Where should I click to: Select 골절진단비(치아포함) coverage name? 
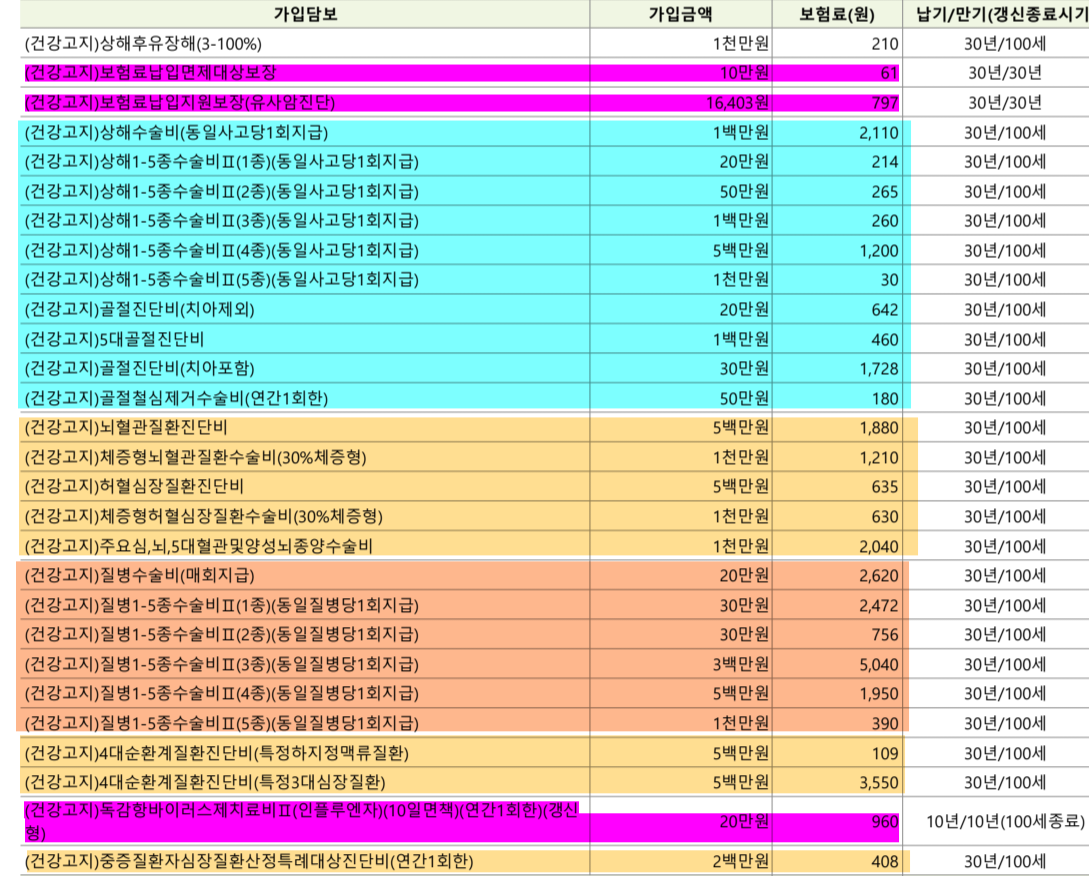(x=140, y=368)
